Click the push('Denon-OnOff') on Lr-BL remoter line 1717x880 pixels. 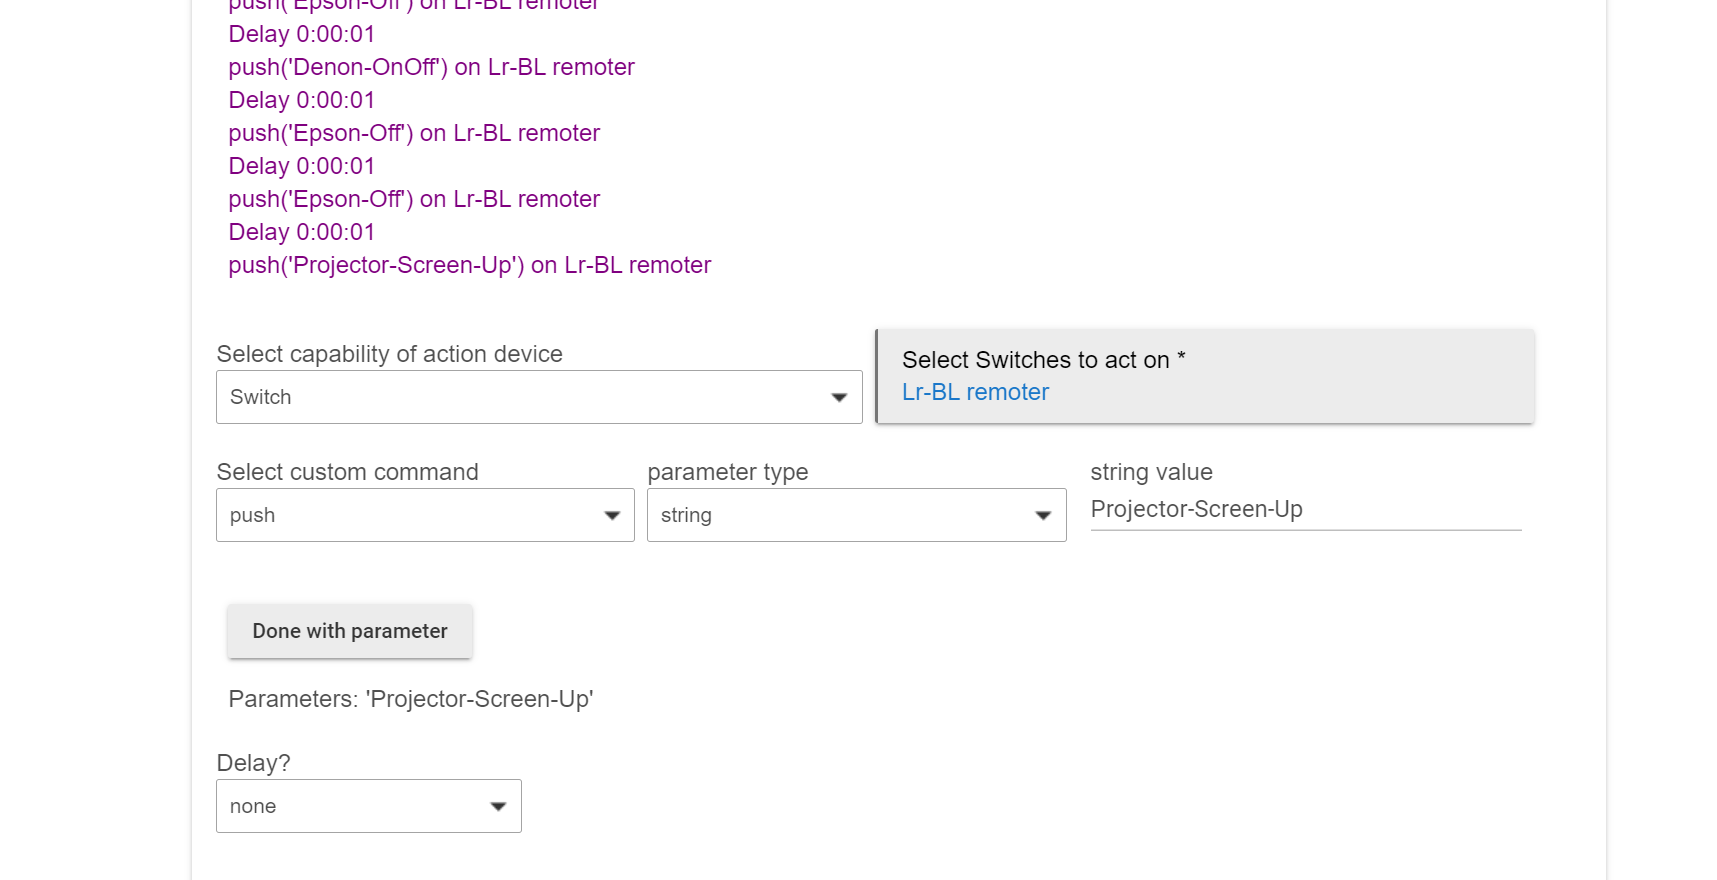pyautogui.click(x=431, y=67)
